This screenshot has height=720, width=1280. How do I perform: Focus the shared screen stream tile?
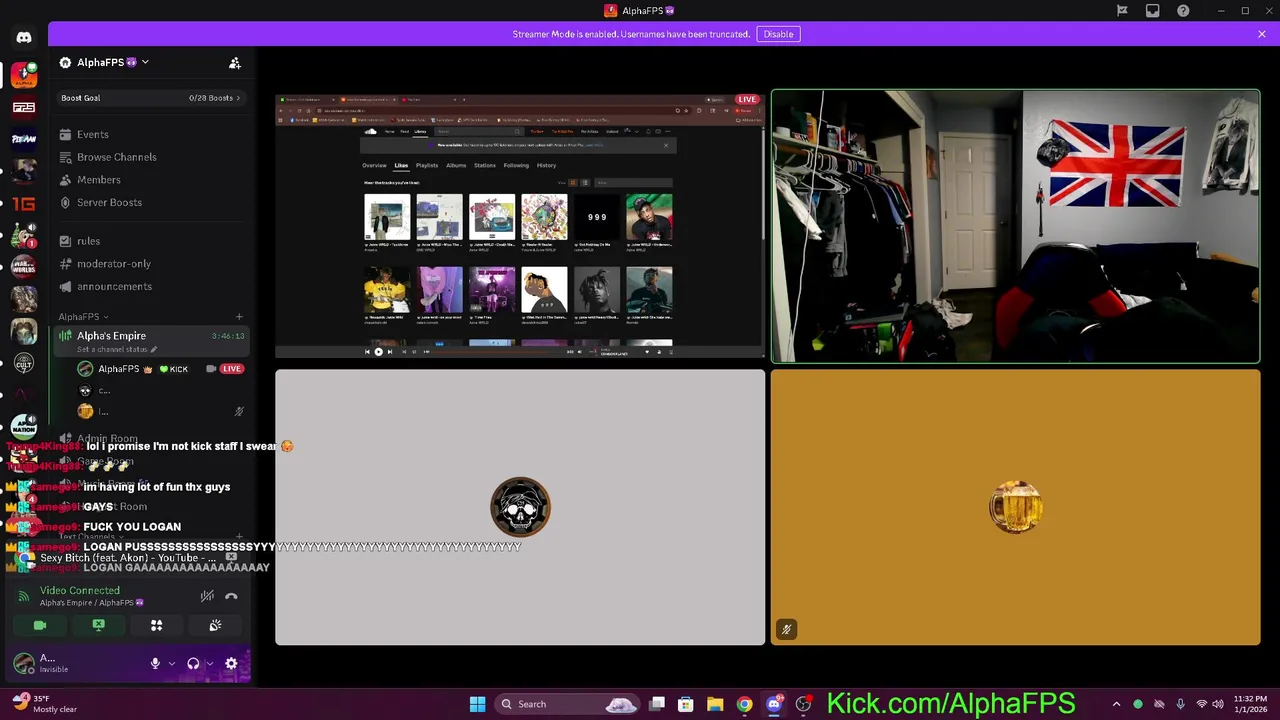[x=520, y=226]
